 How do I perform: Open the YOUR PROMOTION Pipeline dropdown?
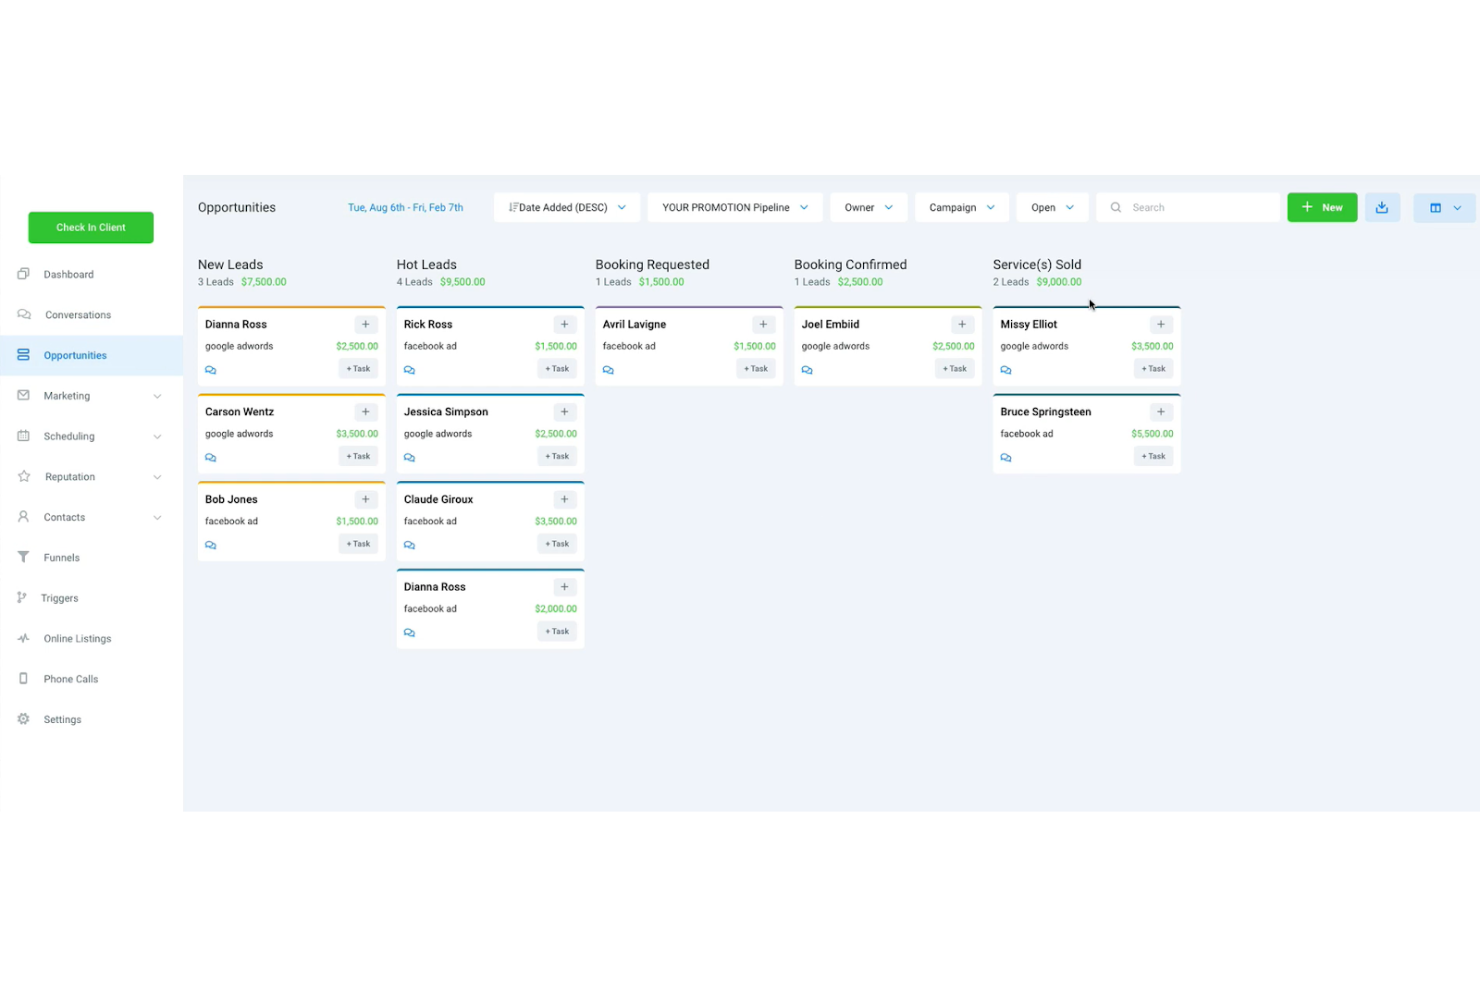point(735,207)
